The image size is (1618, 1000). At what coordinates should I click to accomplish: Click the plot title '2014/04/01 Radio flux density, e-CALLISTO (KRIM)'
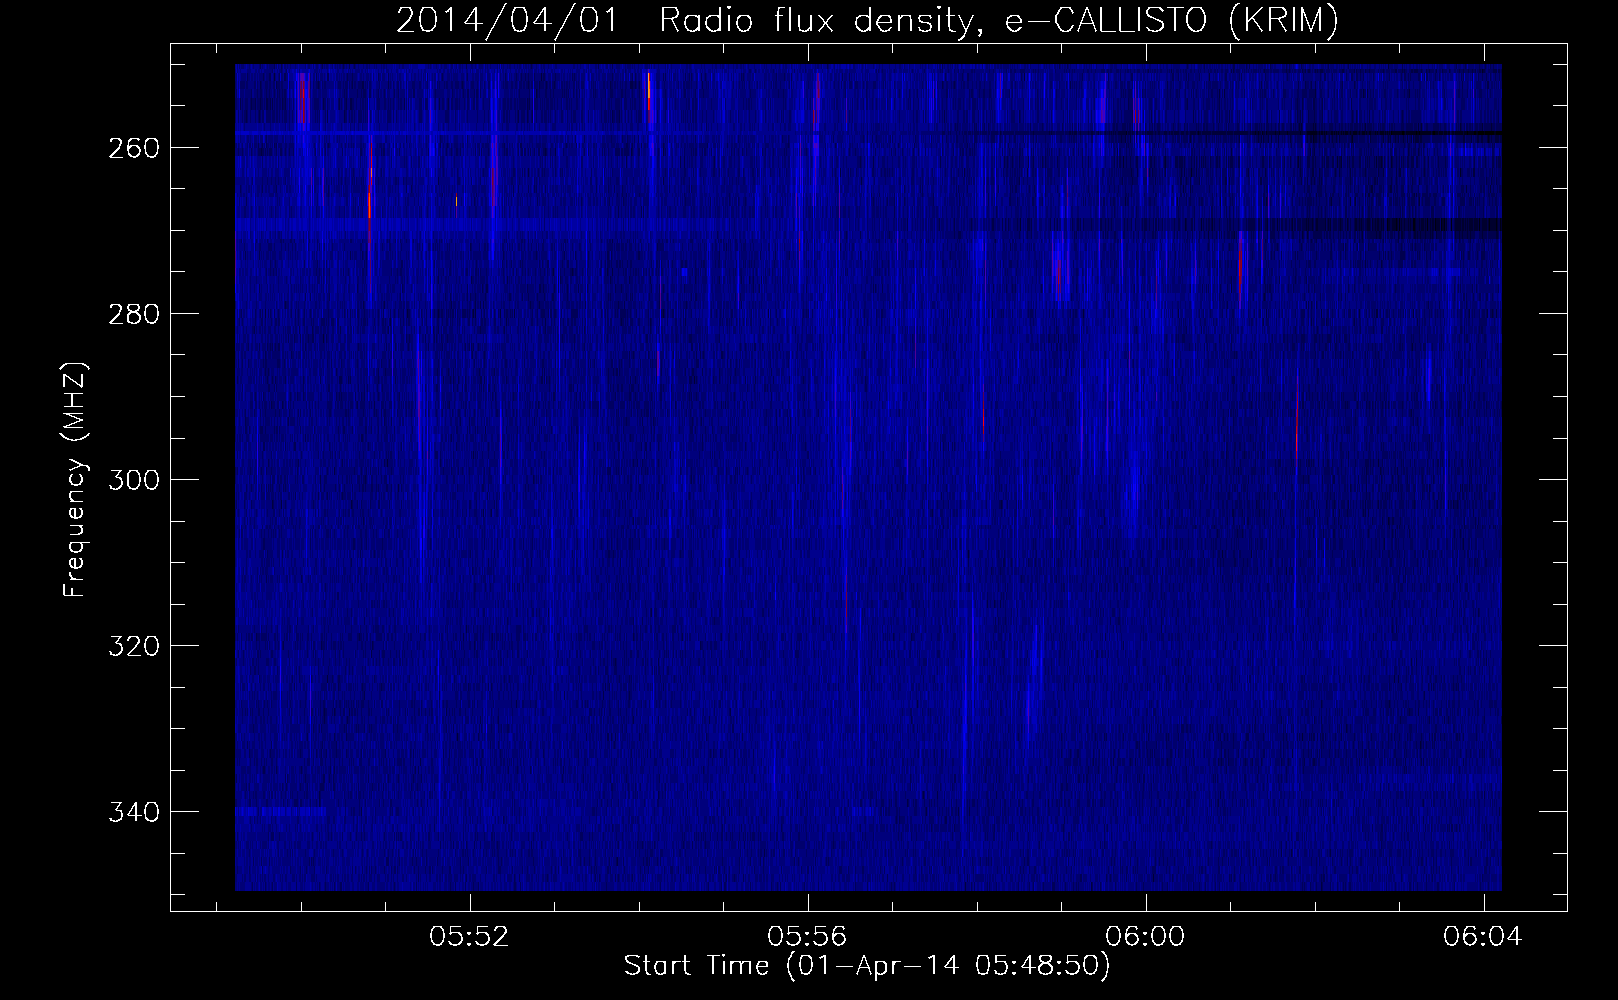pyautogui.click(x=867, y=21)
